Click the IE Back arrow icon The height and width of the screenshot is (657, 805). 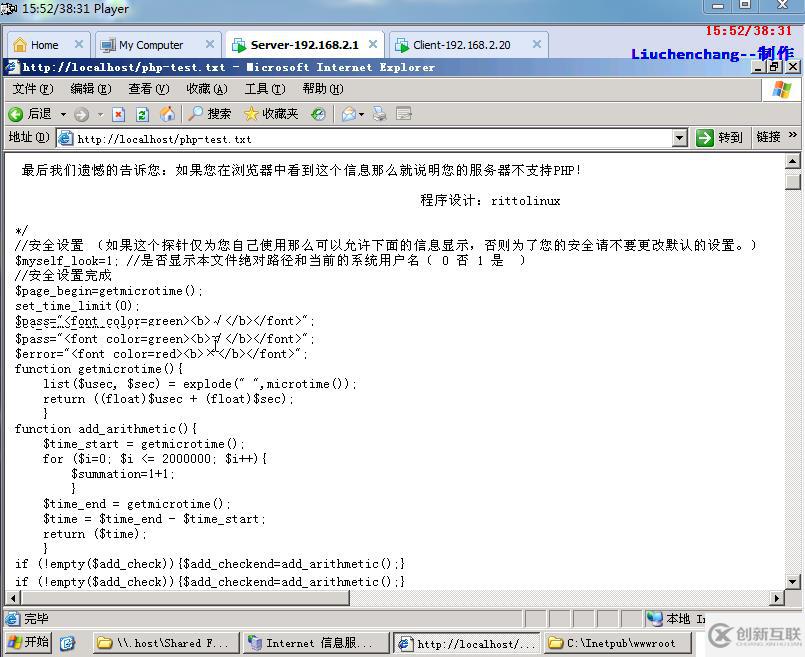coord(15,114)
